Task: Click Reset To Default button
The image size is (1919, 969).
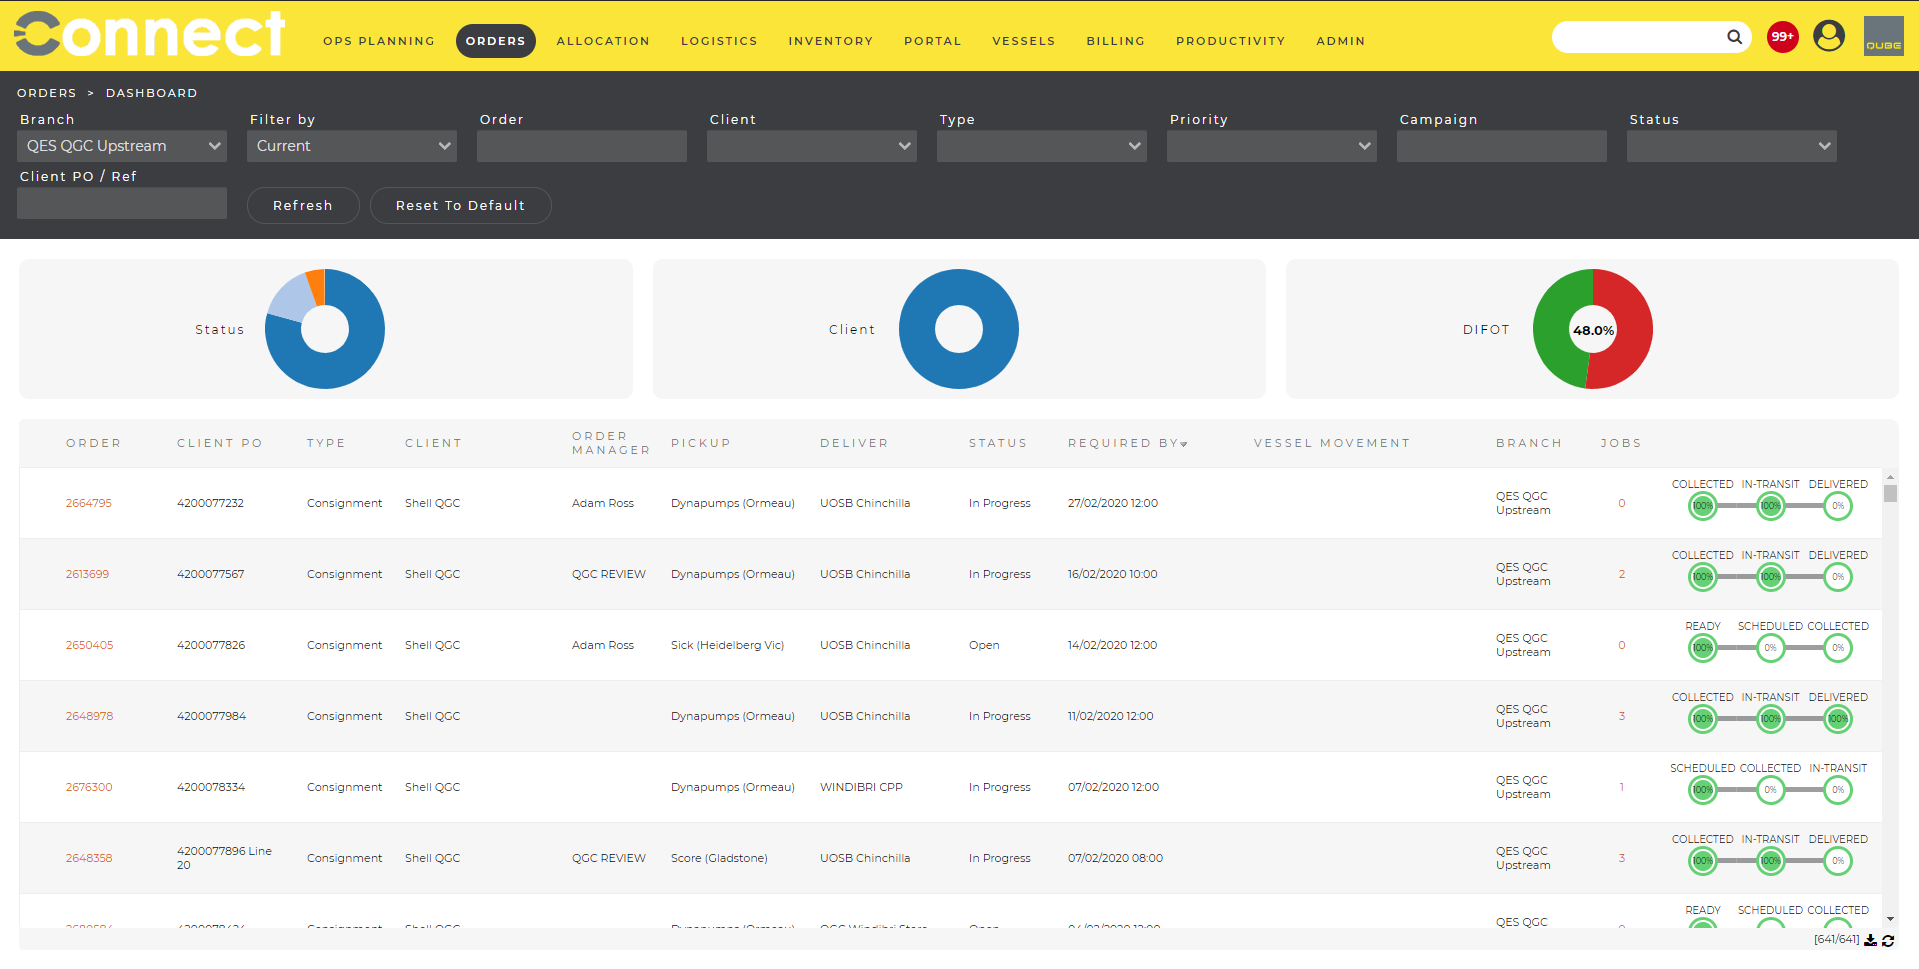Action: [460, 205]
